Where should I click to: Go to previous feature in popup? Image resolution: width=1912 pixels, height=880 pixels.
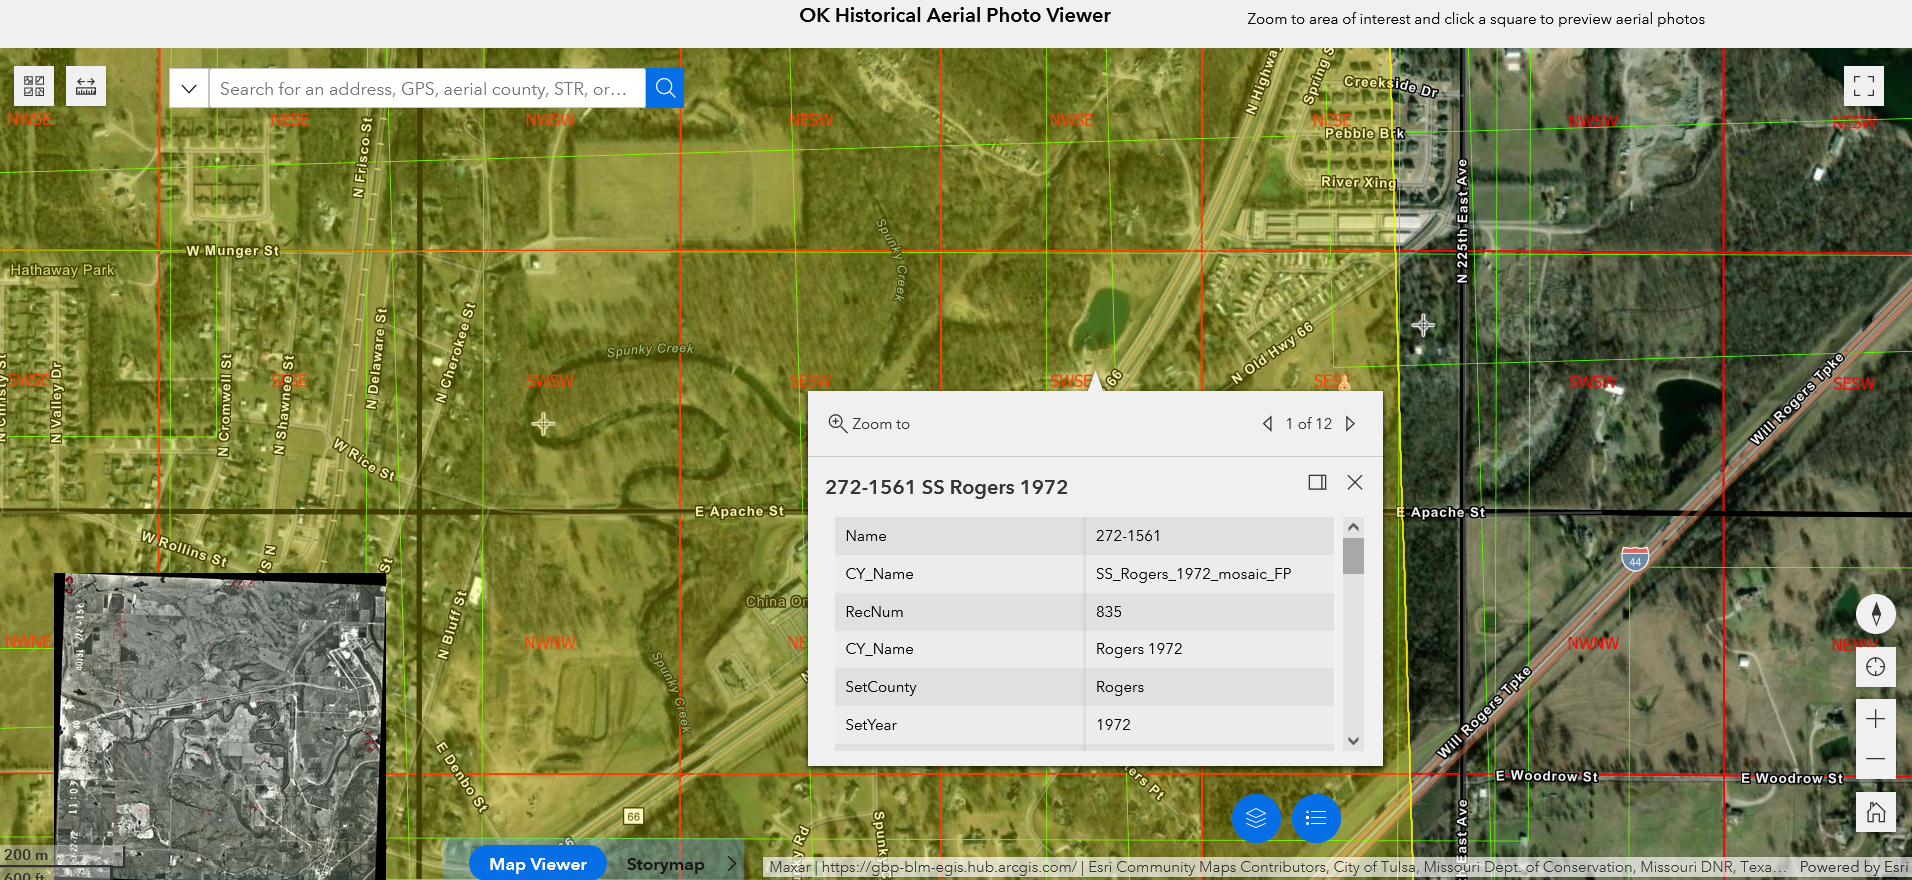[1267, 424]
